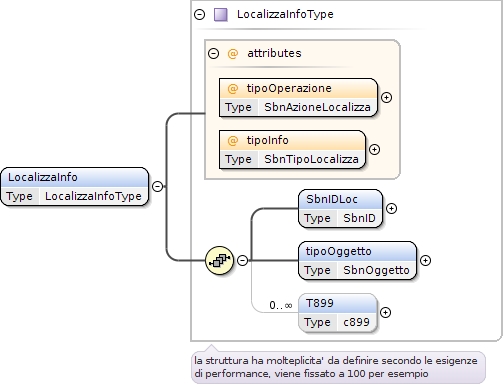The image size is (504, 387).
Task: Click the Type label in tipoOggetto box
Action: (317, 270)
